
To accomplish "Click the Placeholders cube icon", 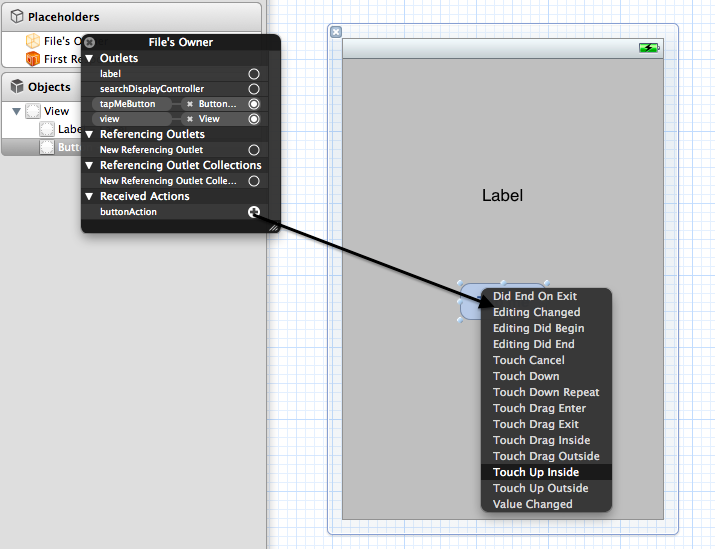I will [17, 16].
